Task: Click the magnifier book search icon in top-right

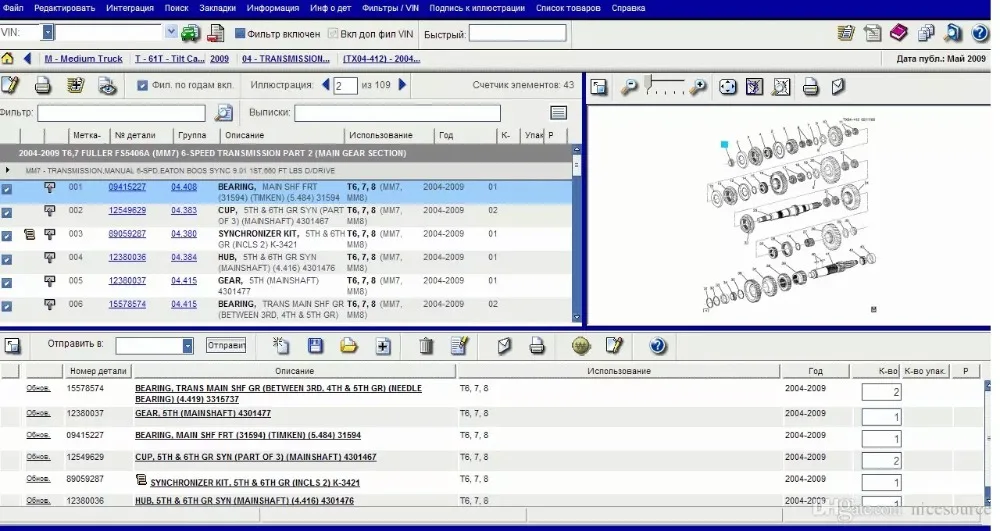Action: (953, 33)
